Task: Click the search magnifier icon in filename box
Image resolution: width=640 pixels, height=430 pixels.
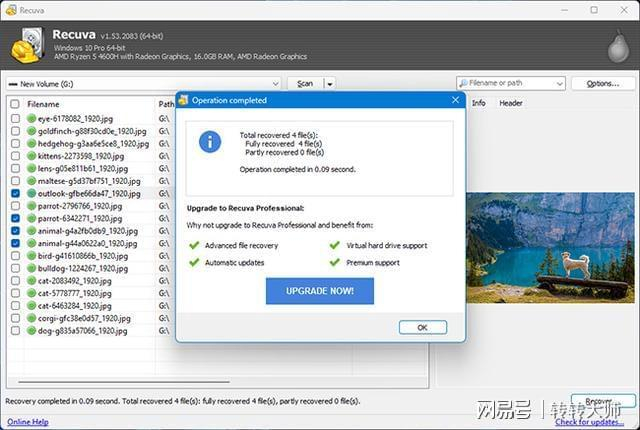Action: 463,83
